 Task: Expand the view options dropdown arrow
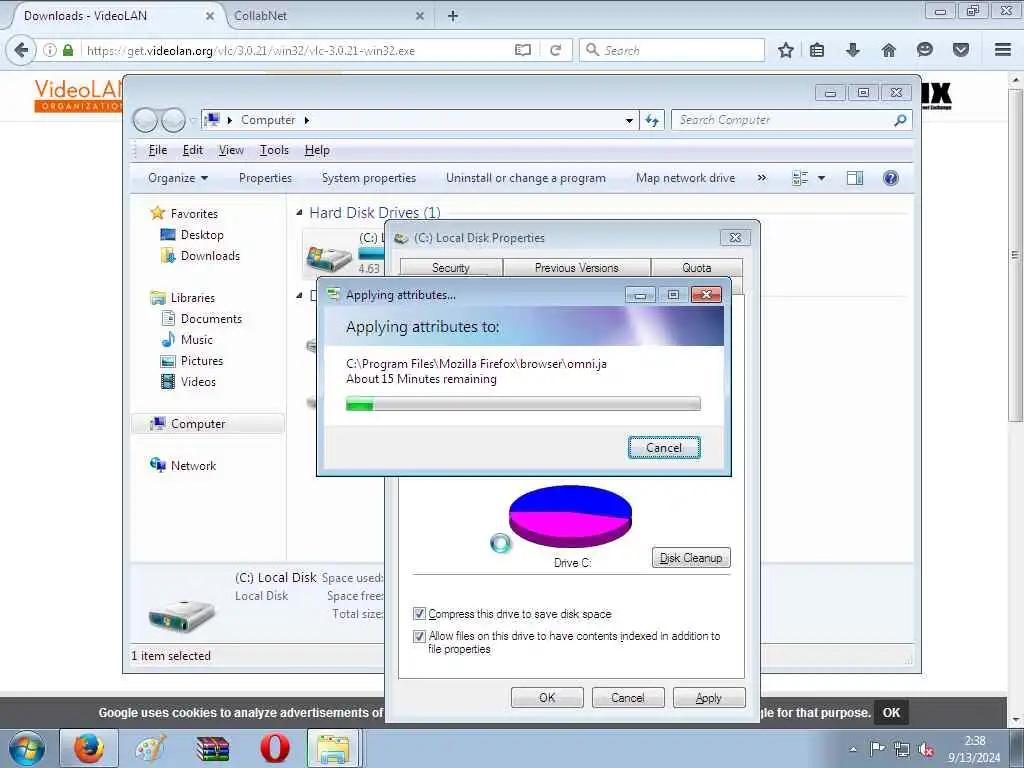click(x=822, y=178)
